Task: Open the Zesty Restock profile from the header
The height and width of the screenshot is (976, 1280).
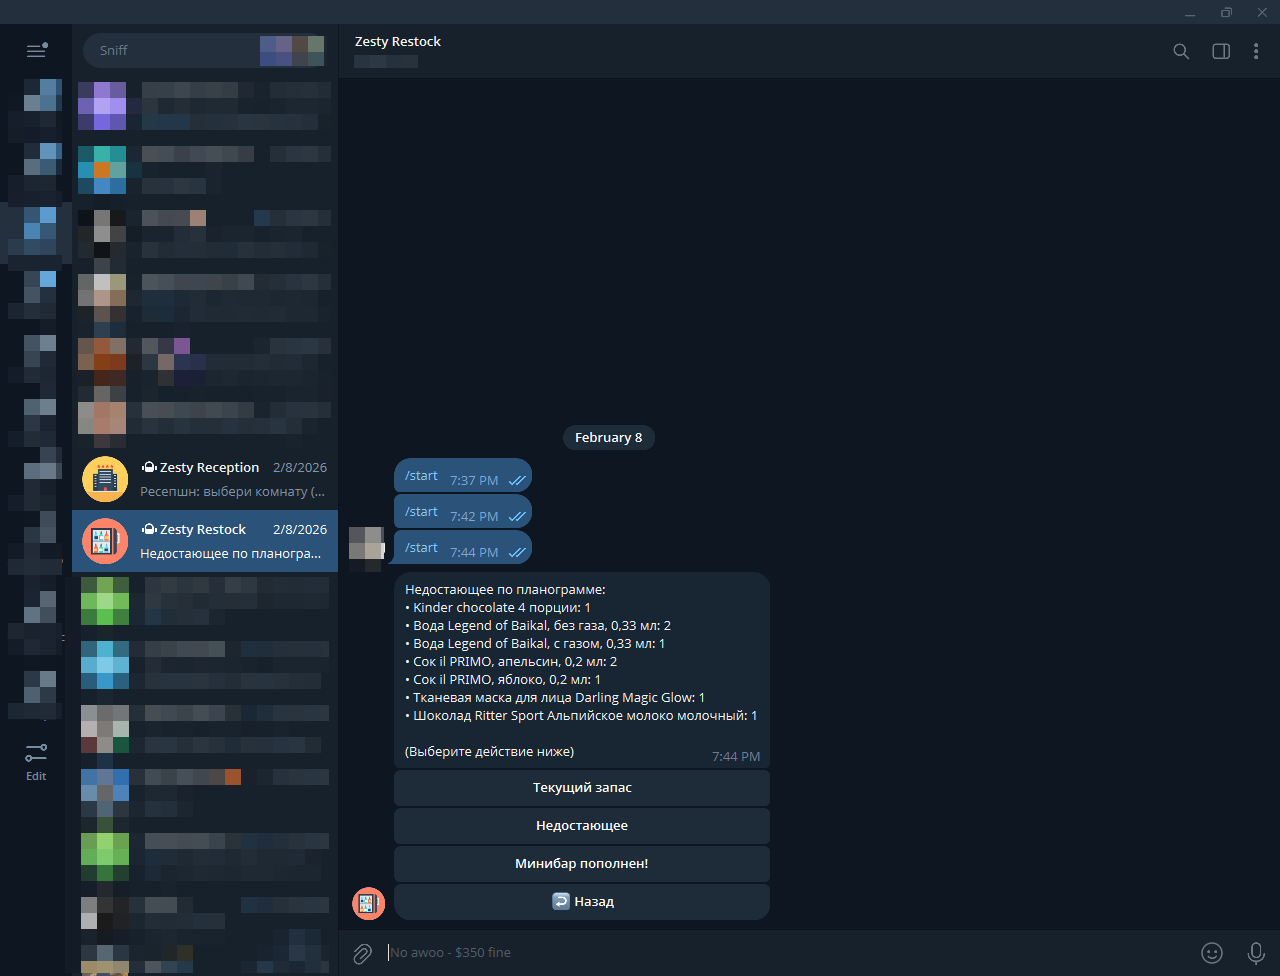Action: tap(397, 42)
